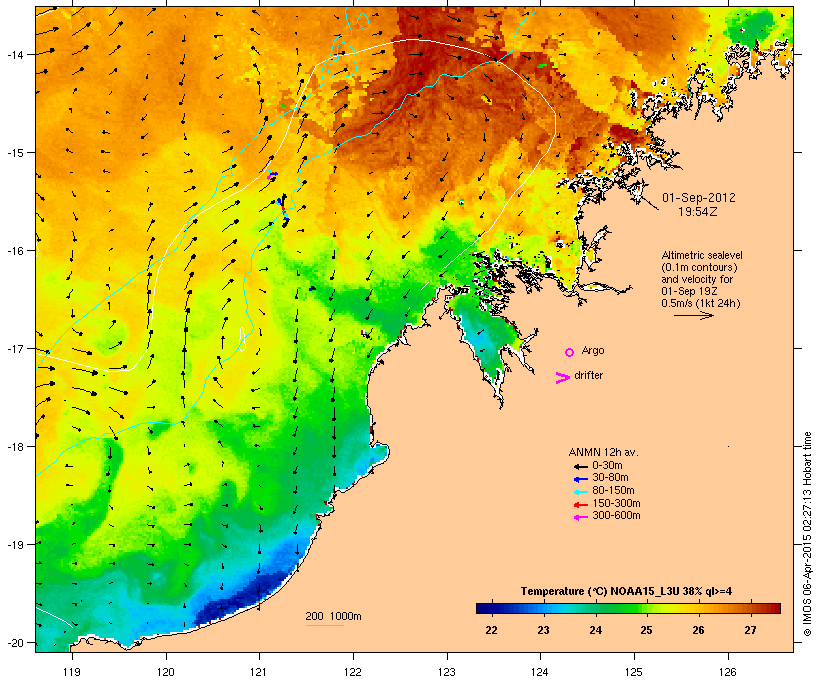Click the '0.5m/s (1kt 24h)' scale text
Image resolution: width=820 pixels, height=680 pixels.
click(x=701, y=303)
